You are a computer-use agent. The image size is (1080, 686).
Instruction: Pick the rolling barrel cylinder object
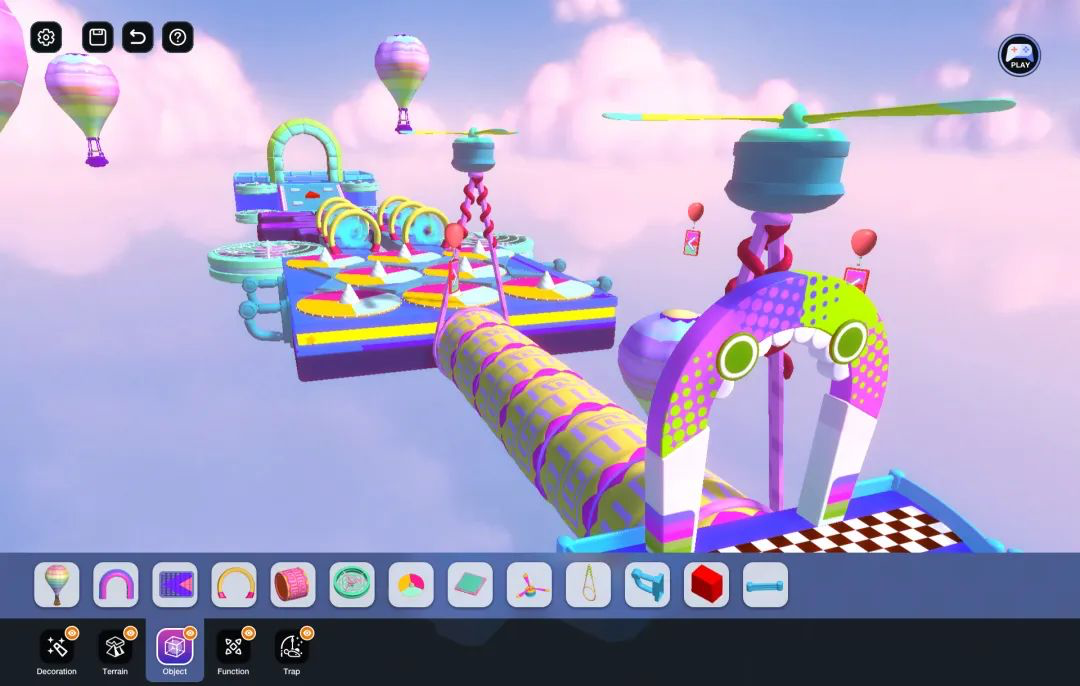[x=293, y=585]
